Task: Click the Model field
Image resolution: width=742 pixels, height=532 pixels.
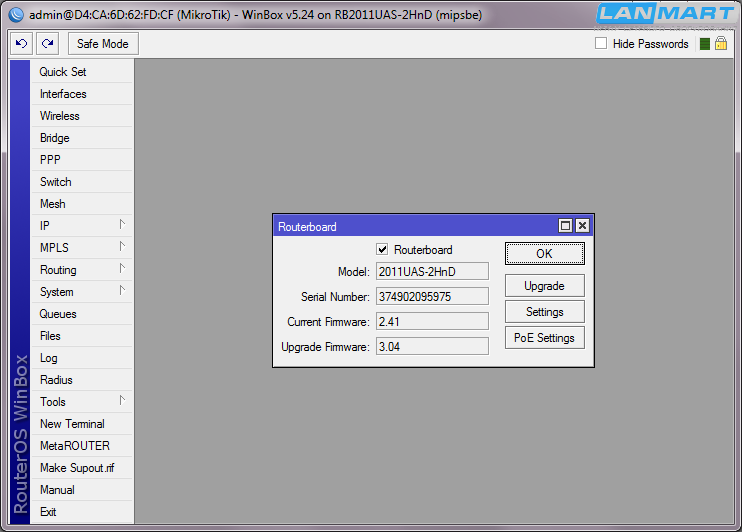Action: (432, 272)
